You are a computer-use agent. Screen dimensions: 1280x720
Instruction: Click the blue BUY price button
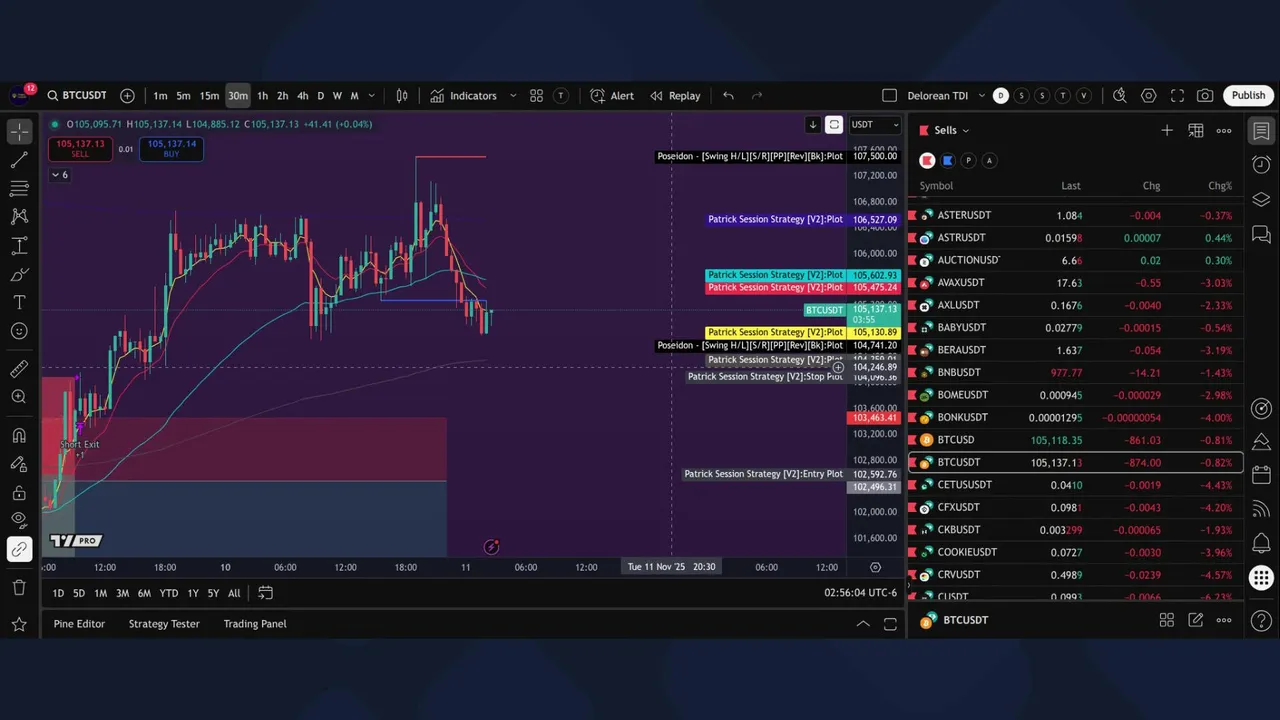pyautogui.click(x=171, y=149)
